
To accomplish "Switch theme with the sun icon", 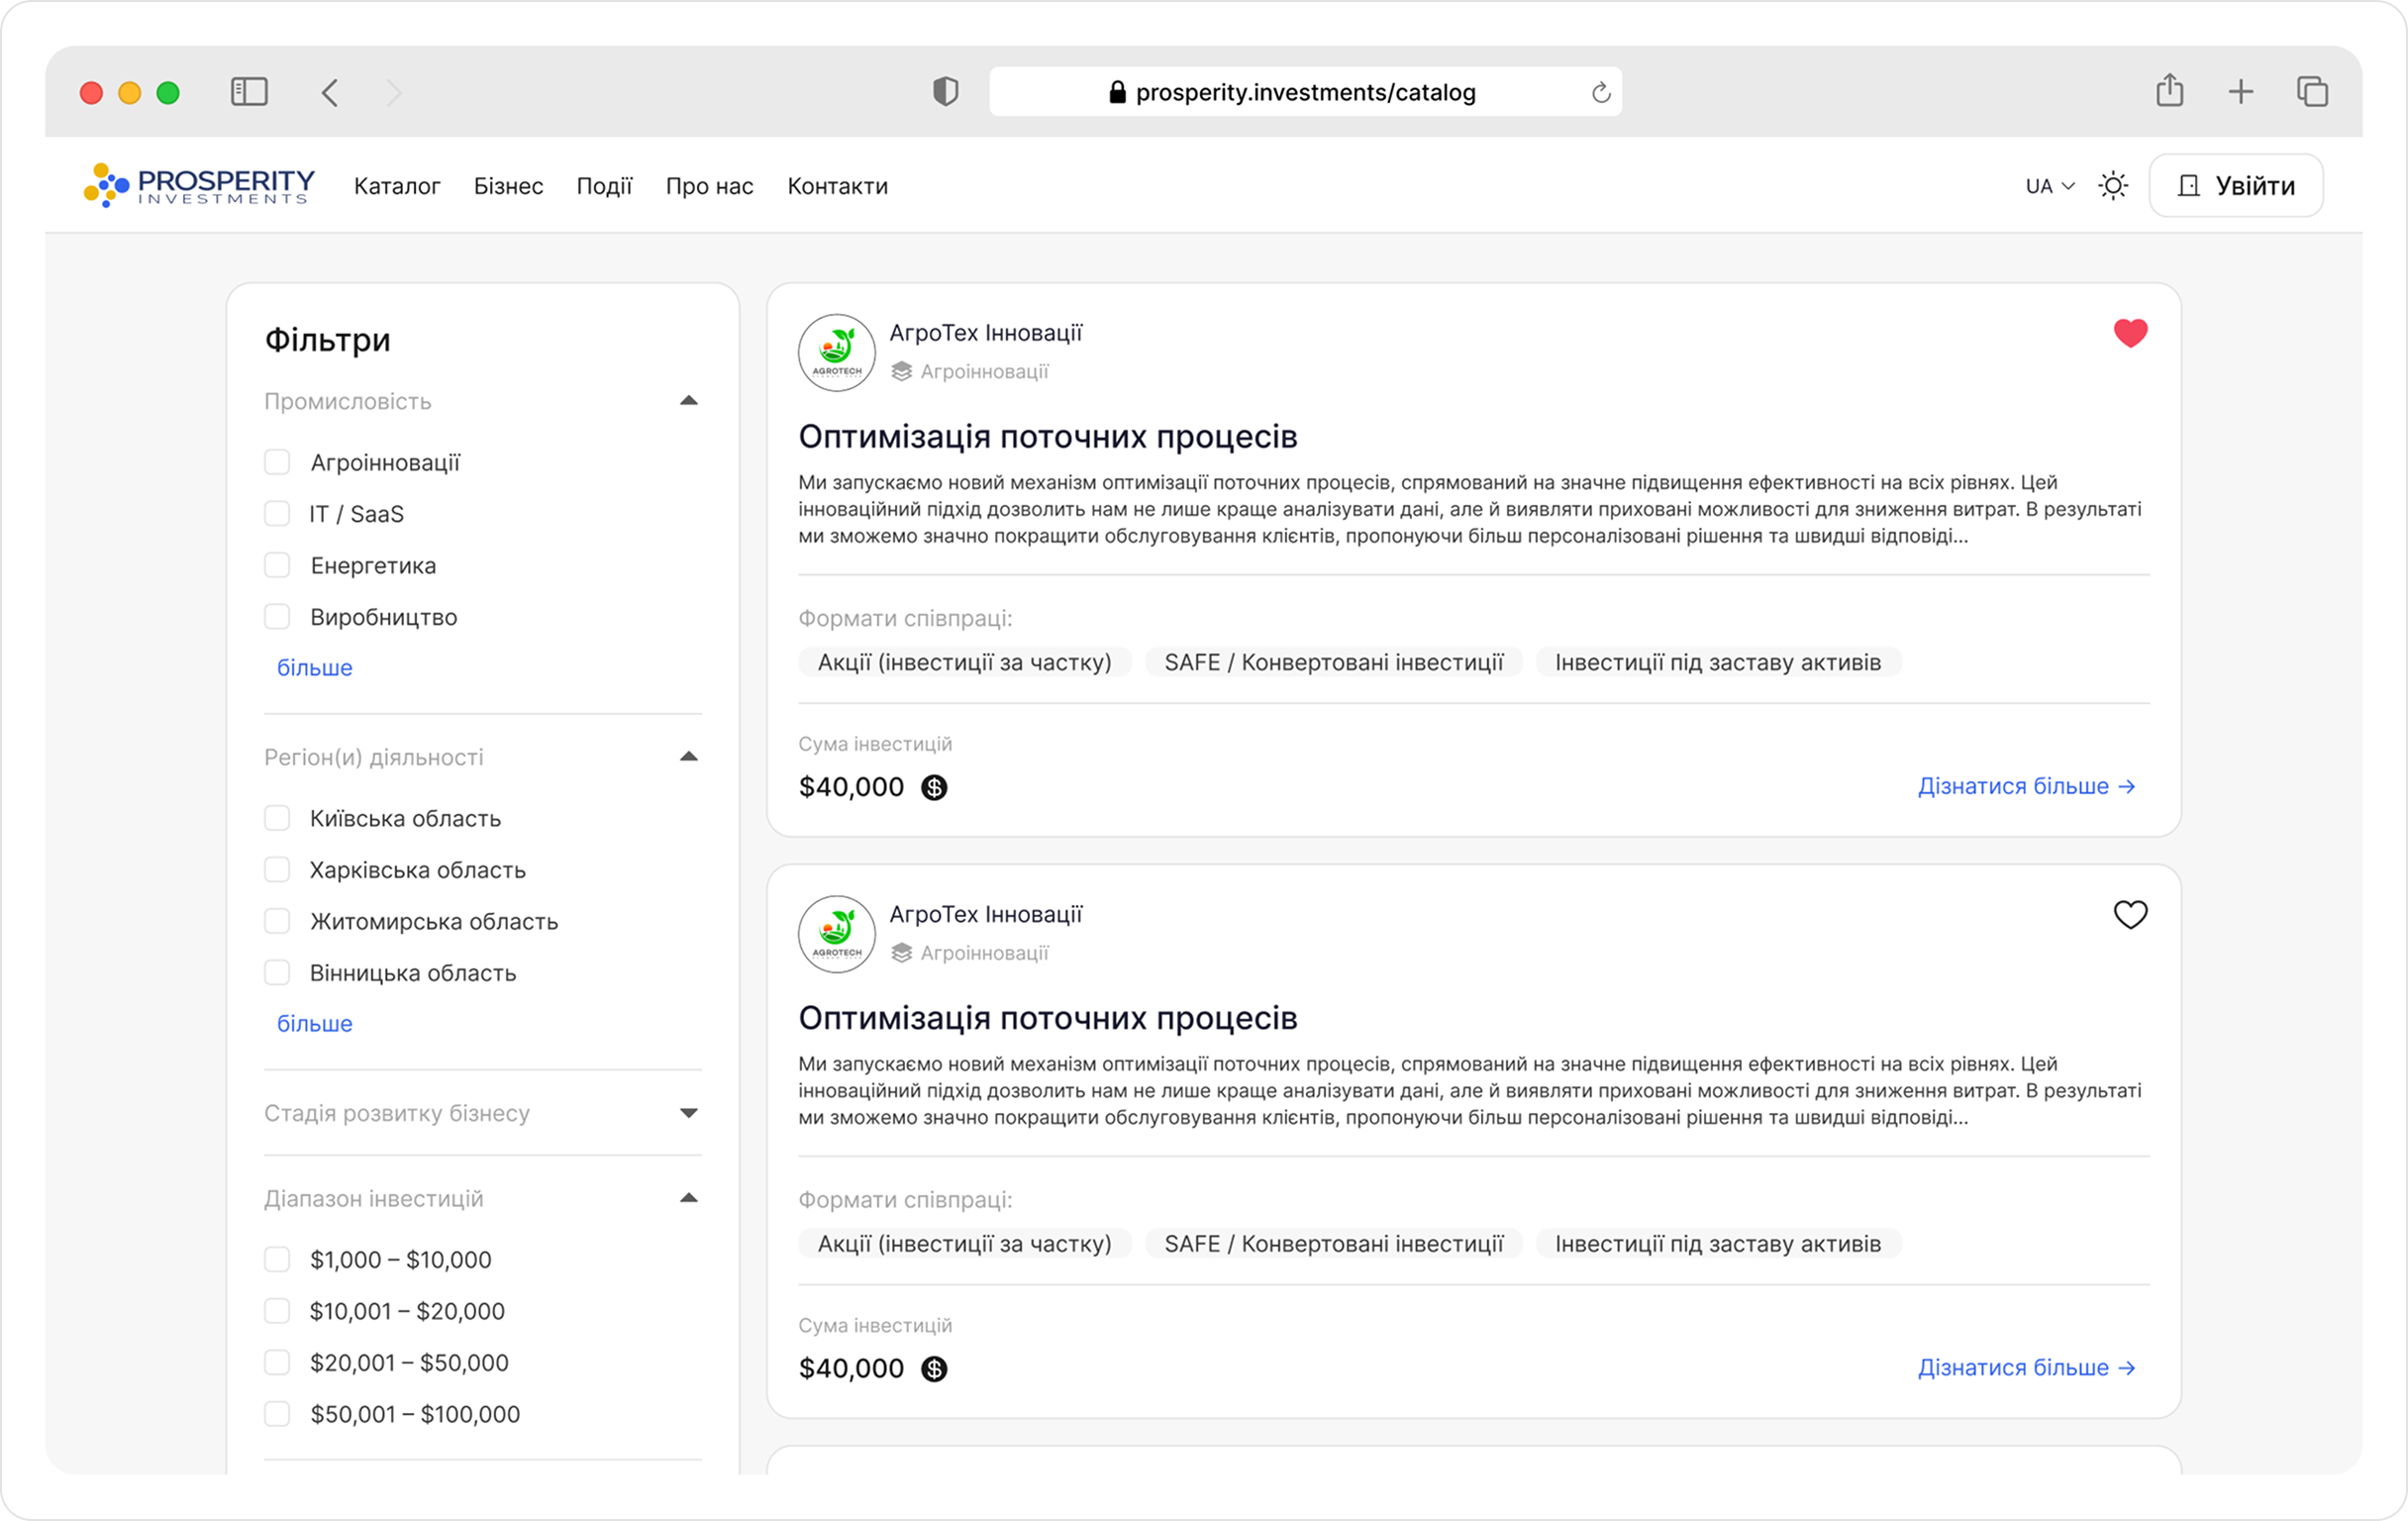I will point(2112,185).
